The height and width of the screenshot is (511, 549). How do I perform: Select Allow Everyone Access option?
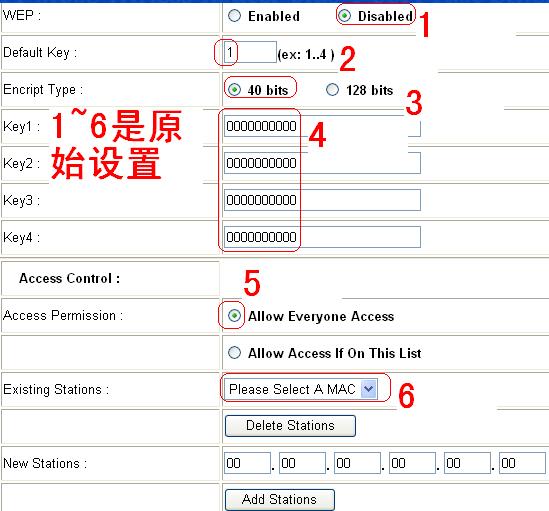click(x=234, y=316)
